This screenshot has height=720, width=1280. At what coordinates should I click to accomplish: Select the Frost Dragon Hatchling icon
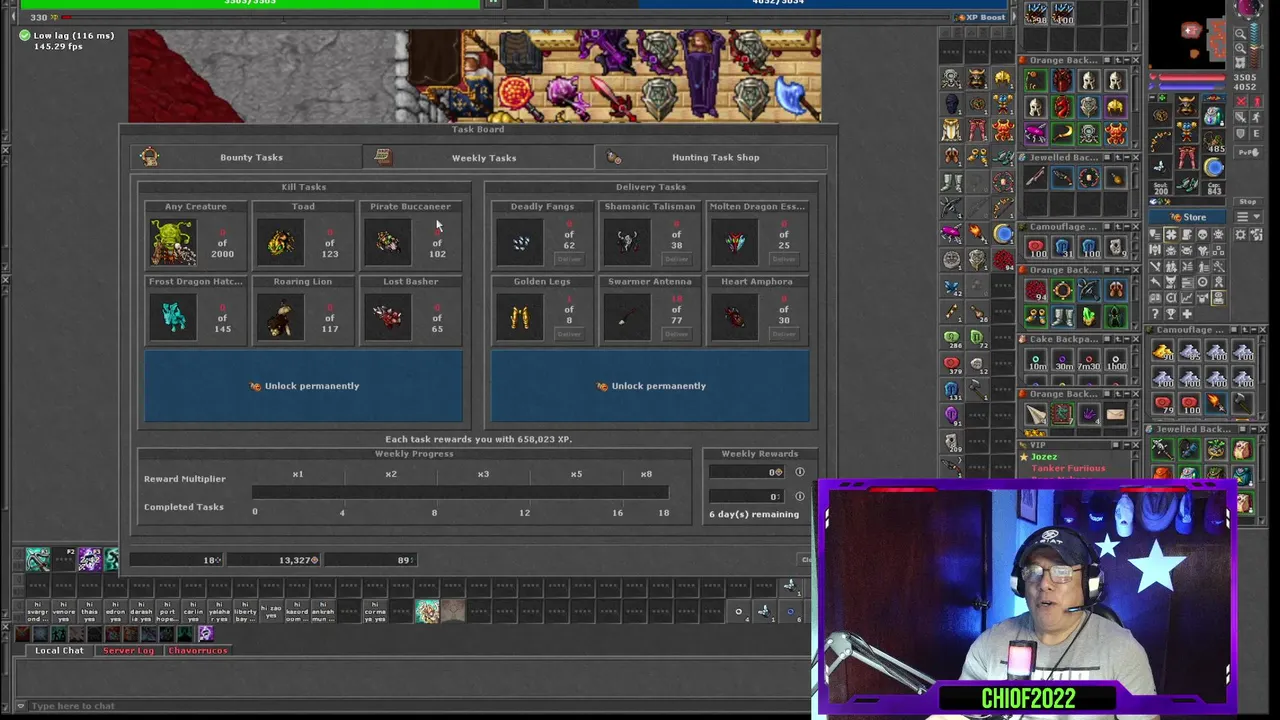[173, 317]
